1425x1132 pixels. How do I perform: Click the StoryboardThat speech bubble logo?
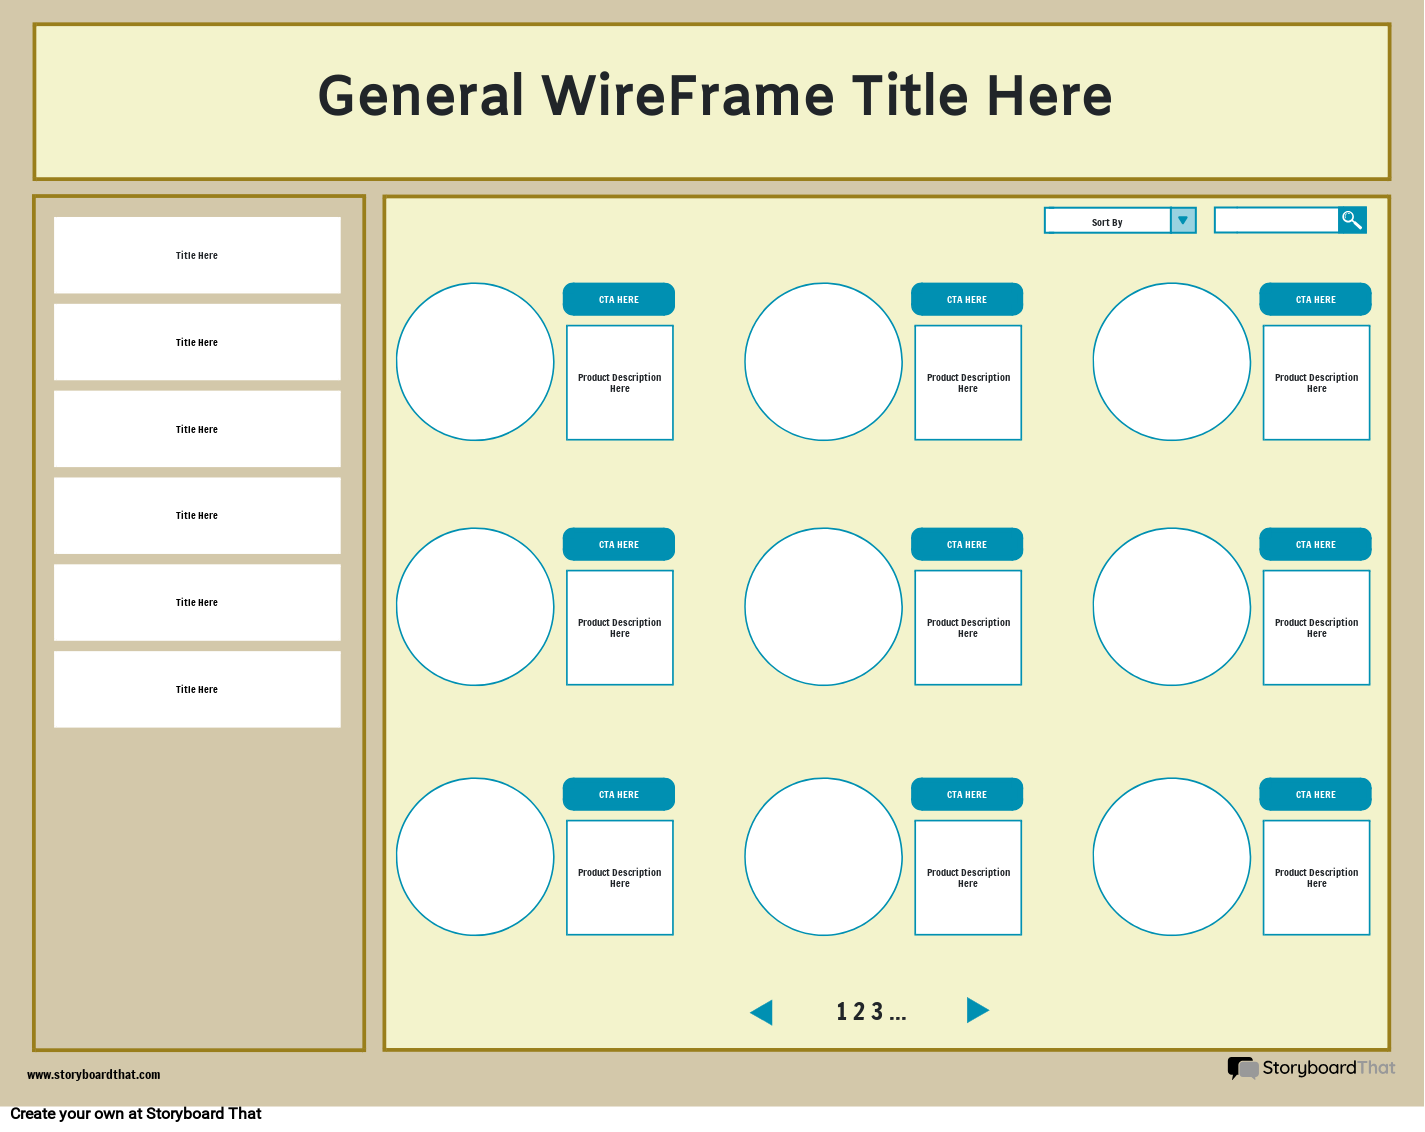point(1242,1068)
